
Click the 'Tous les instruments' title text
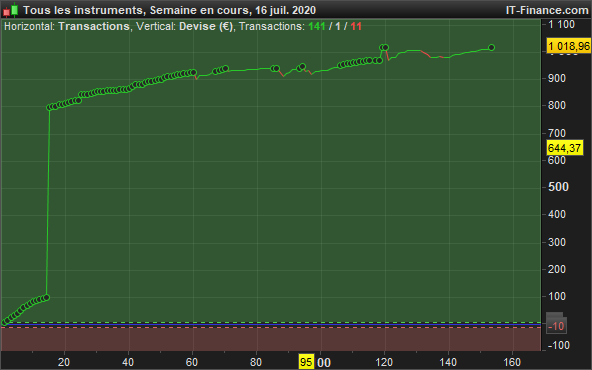[83, 10]
